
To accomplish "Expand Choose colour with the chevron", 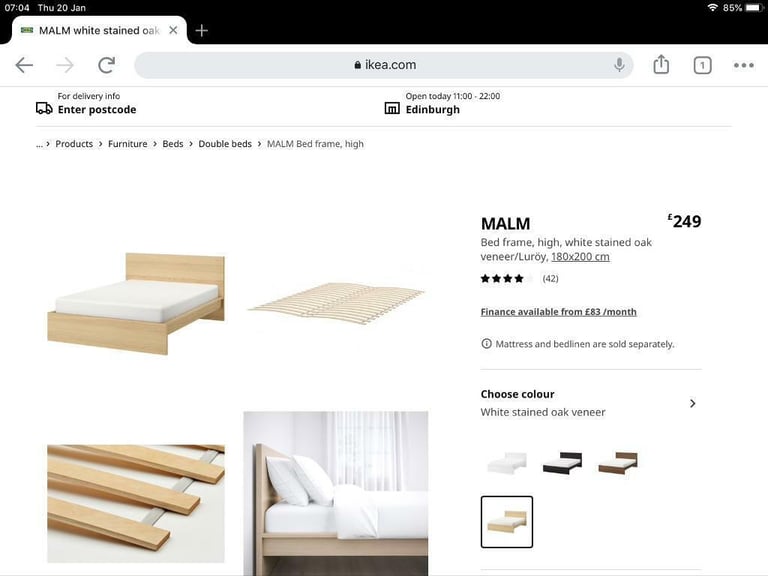I will point(693,403).
